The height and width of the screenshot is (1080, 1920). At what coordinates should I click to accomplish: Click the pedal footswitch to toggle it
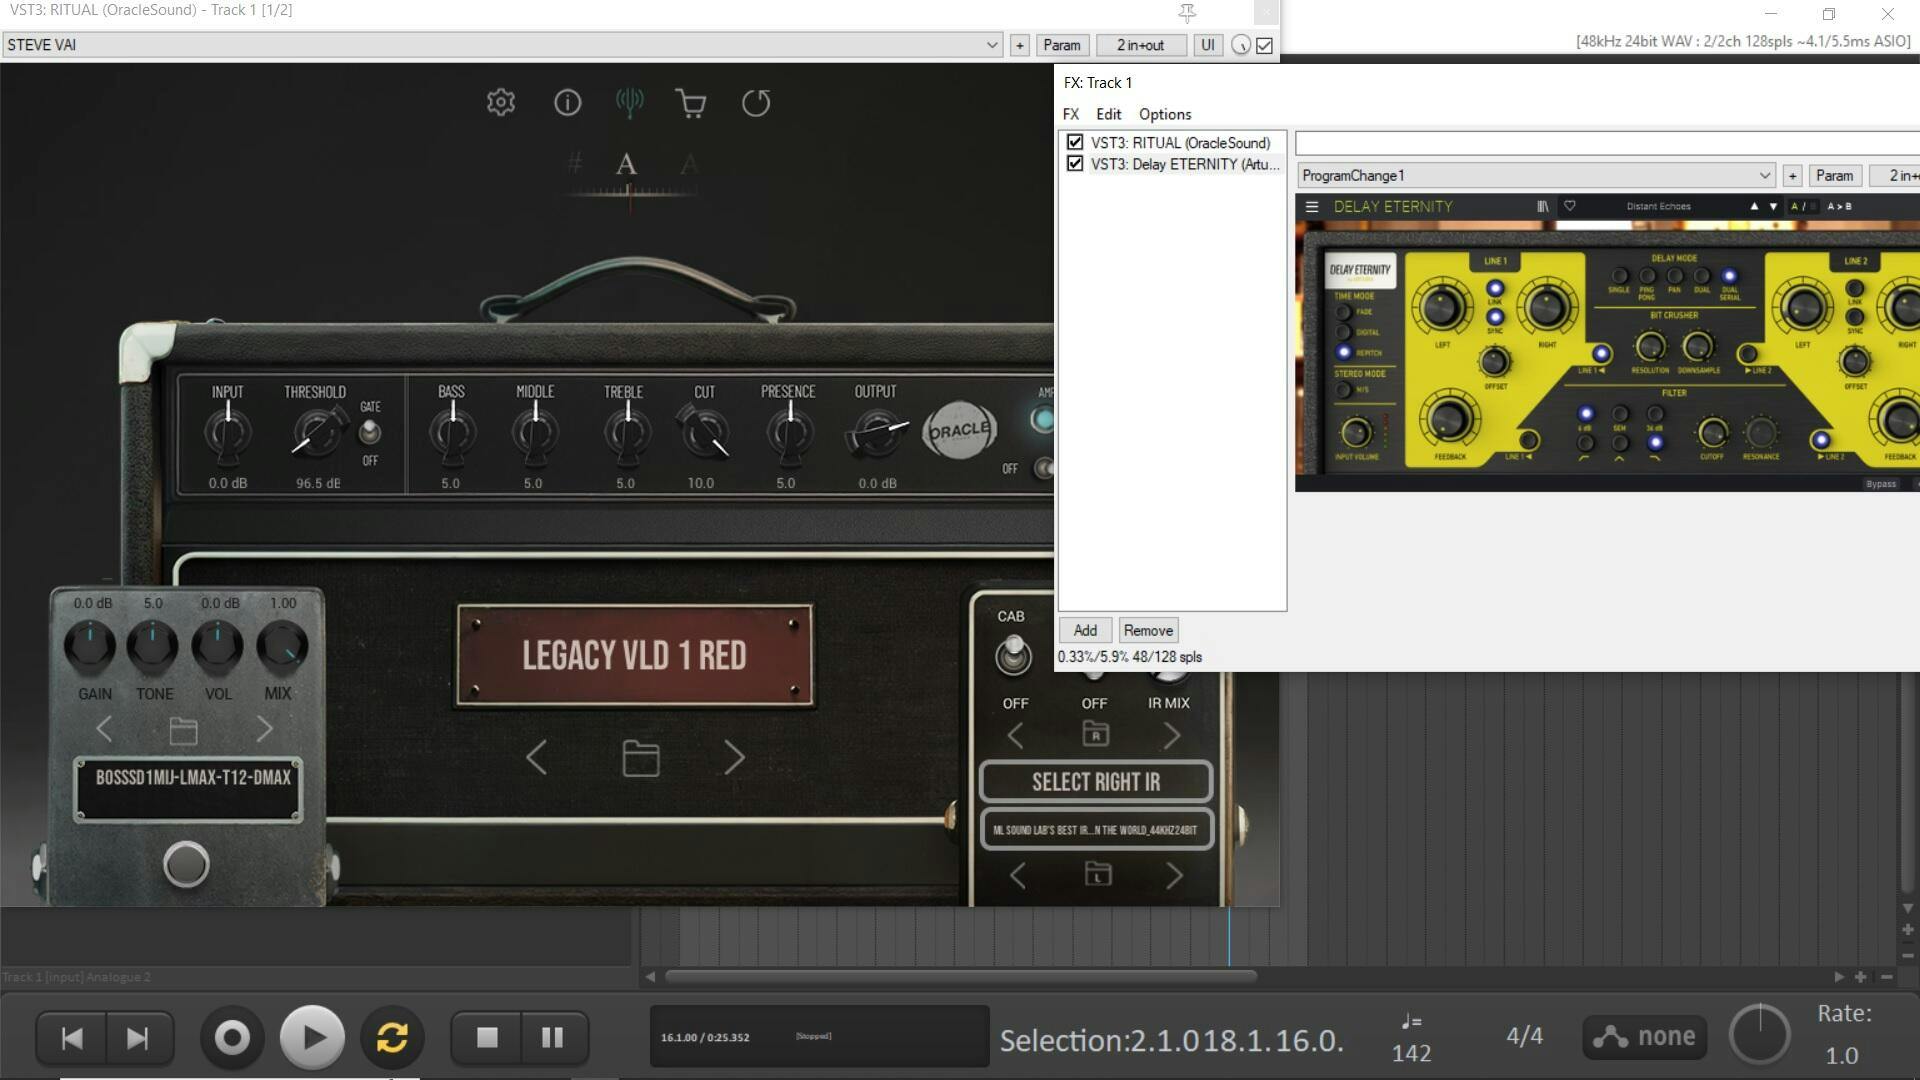pyautogui.click(x=186, y=864)
